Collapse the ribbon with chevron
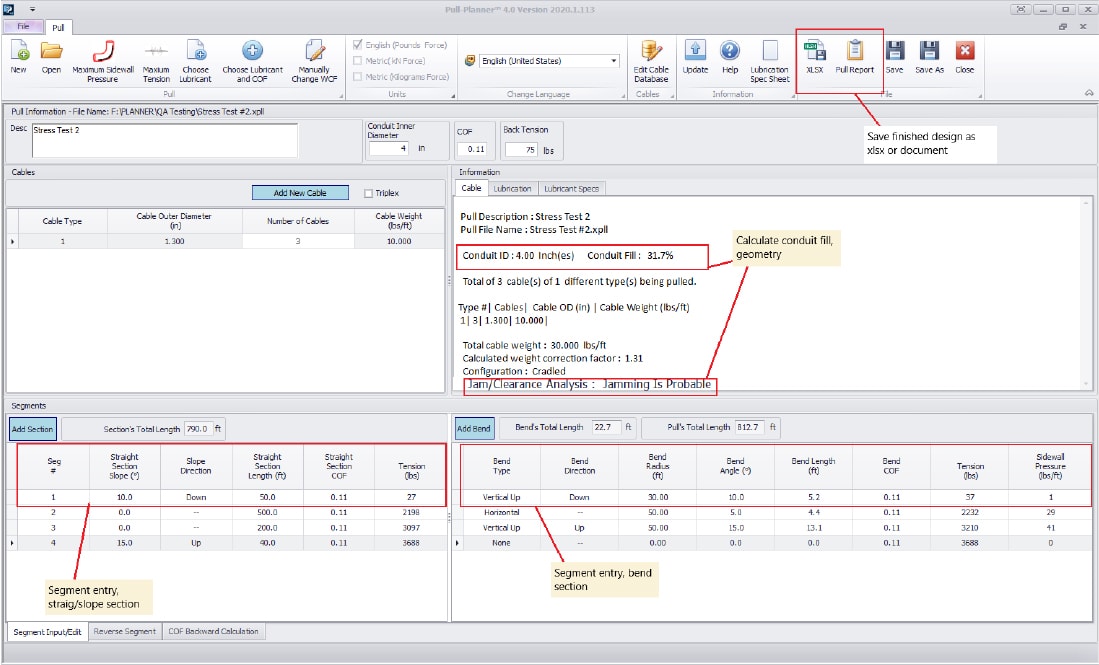 point(1088,92)
